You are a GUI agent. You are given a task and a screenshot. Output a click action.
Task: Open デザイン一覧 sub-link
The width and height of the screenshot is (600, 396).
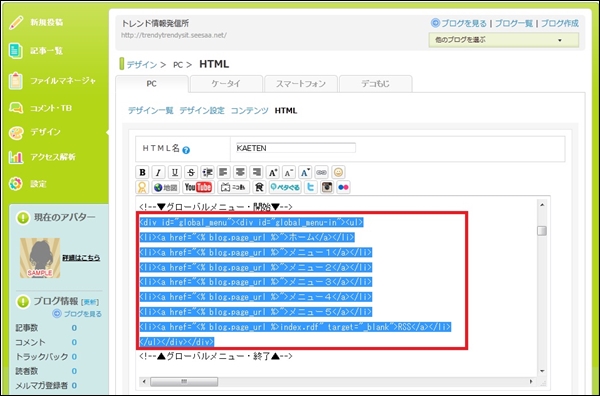pyautogui.click(x=150, y=111)
